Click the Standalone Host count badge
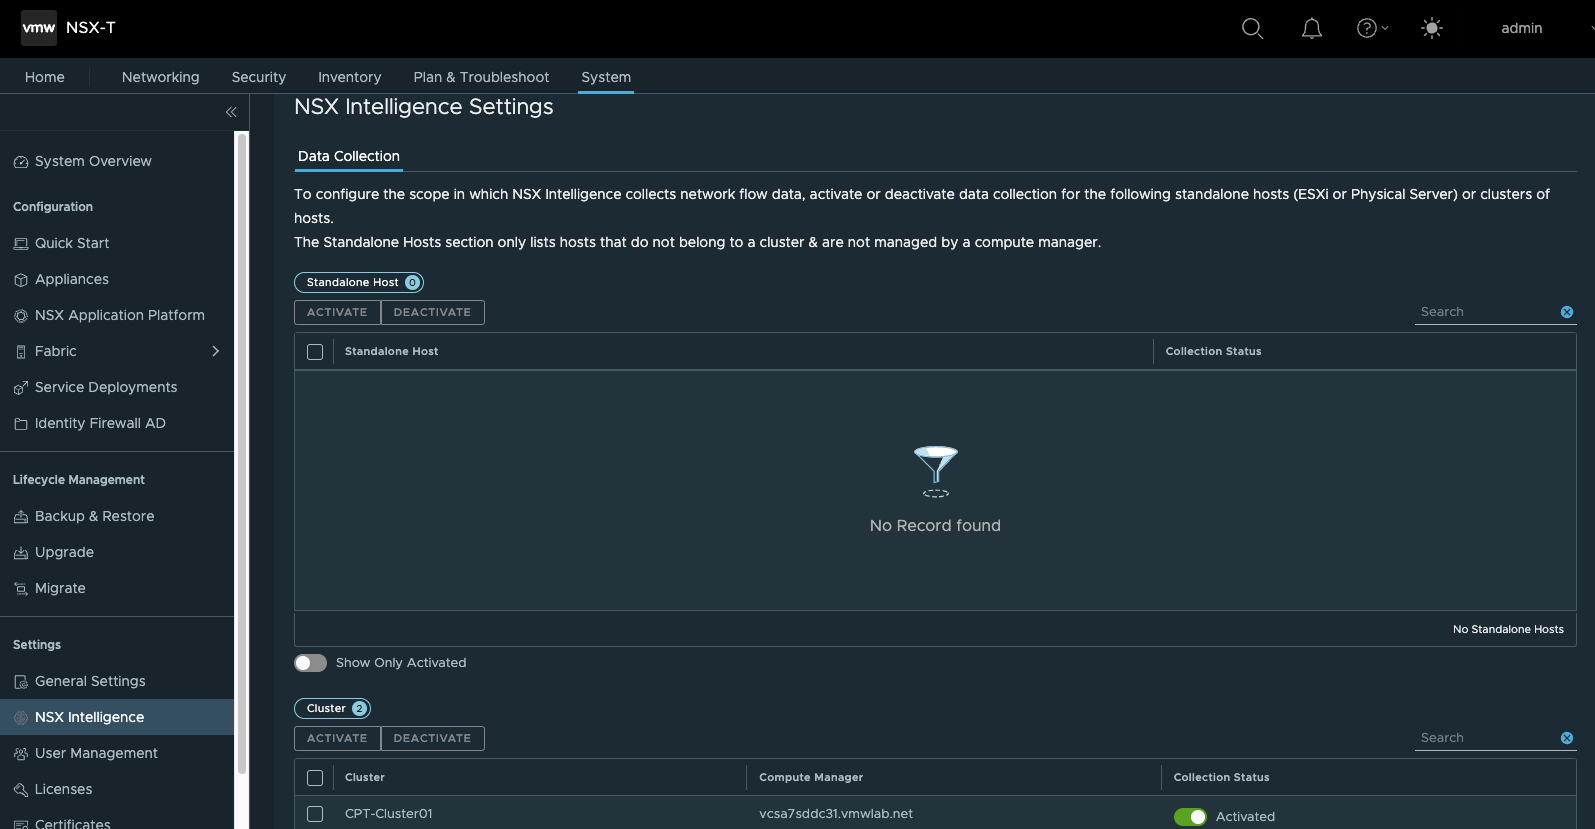Viewport: 1595px width, 829px height. tap(412, 283)
